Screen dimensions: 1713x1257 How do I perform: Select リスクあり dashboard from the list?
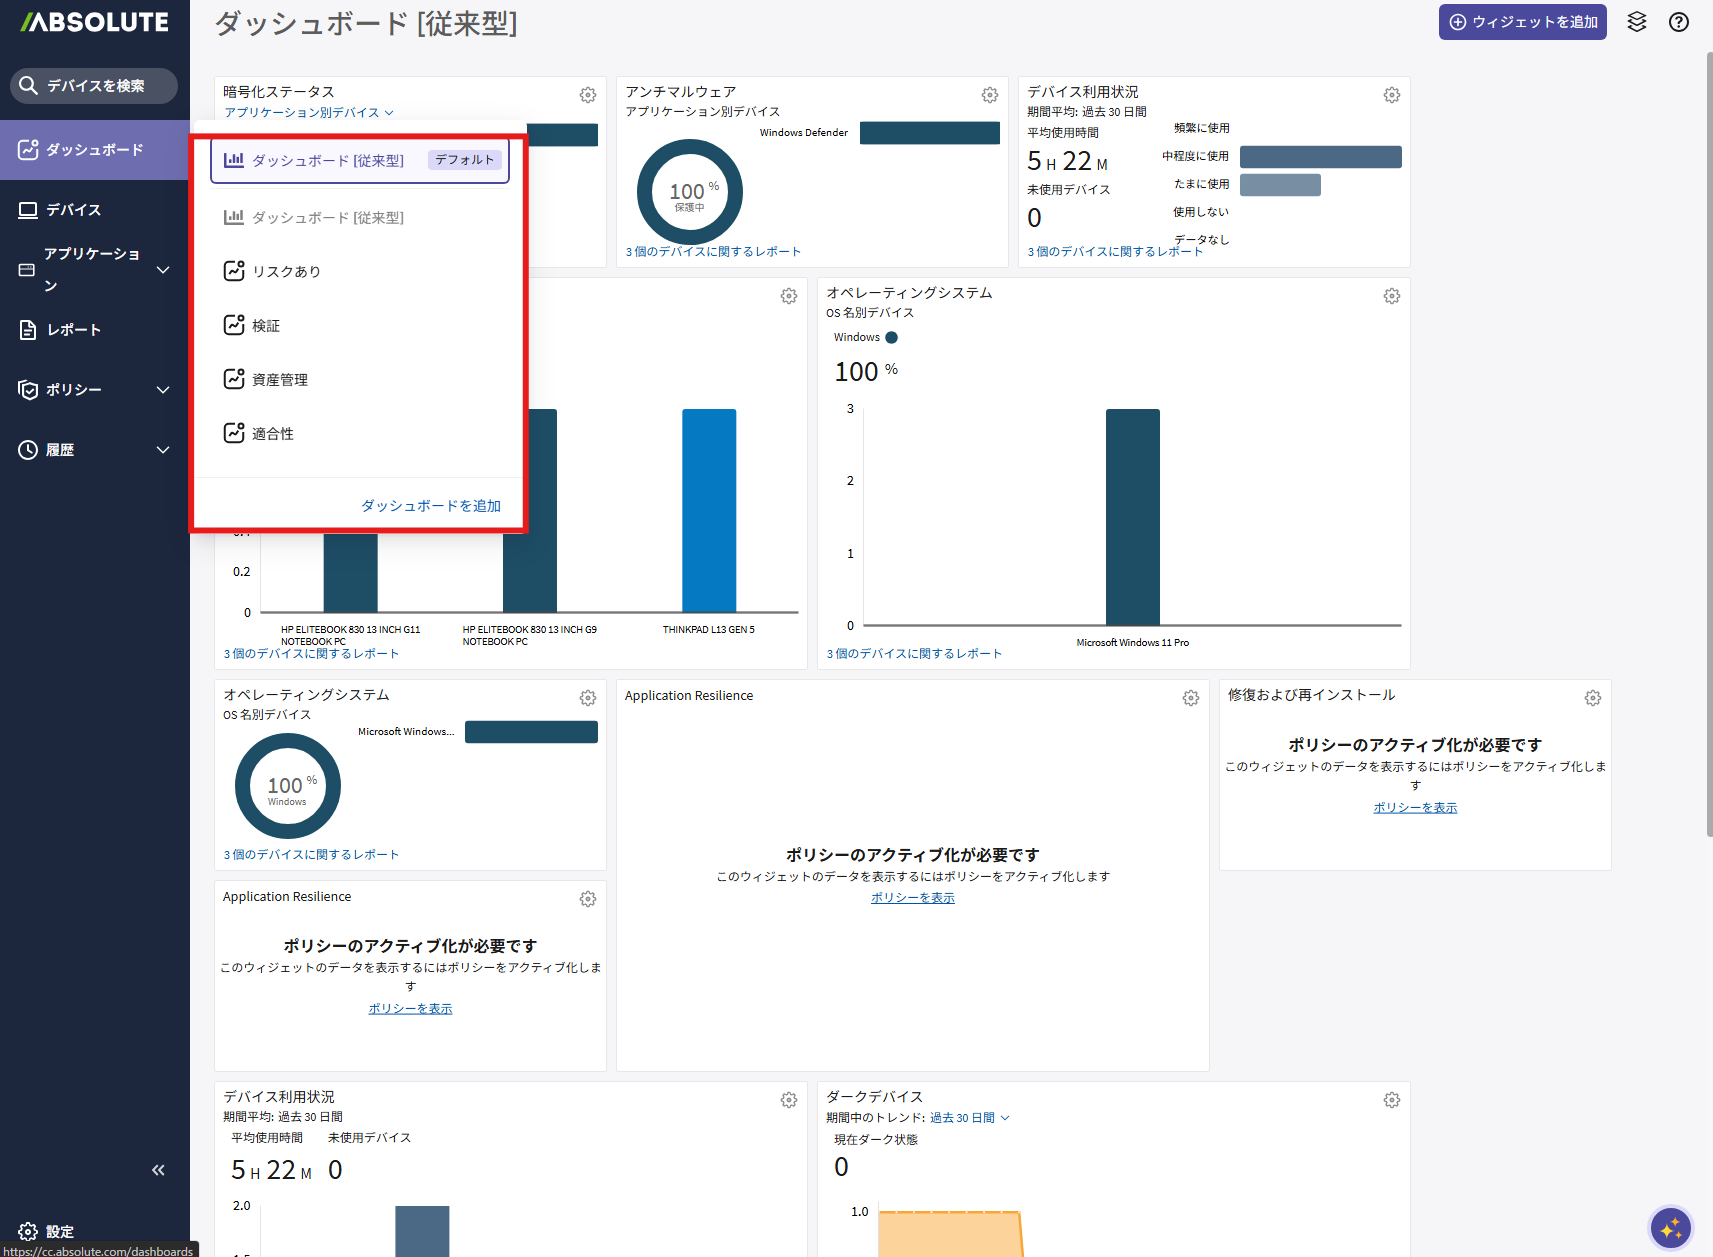pos(286,272)
